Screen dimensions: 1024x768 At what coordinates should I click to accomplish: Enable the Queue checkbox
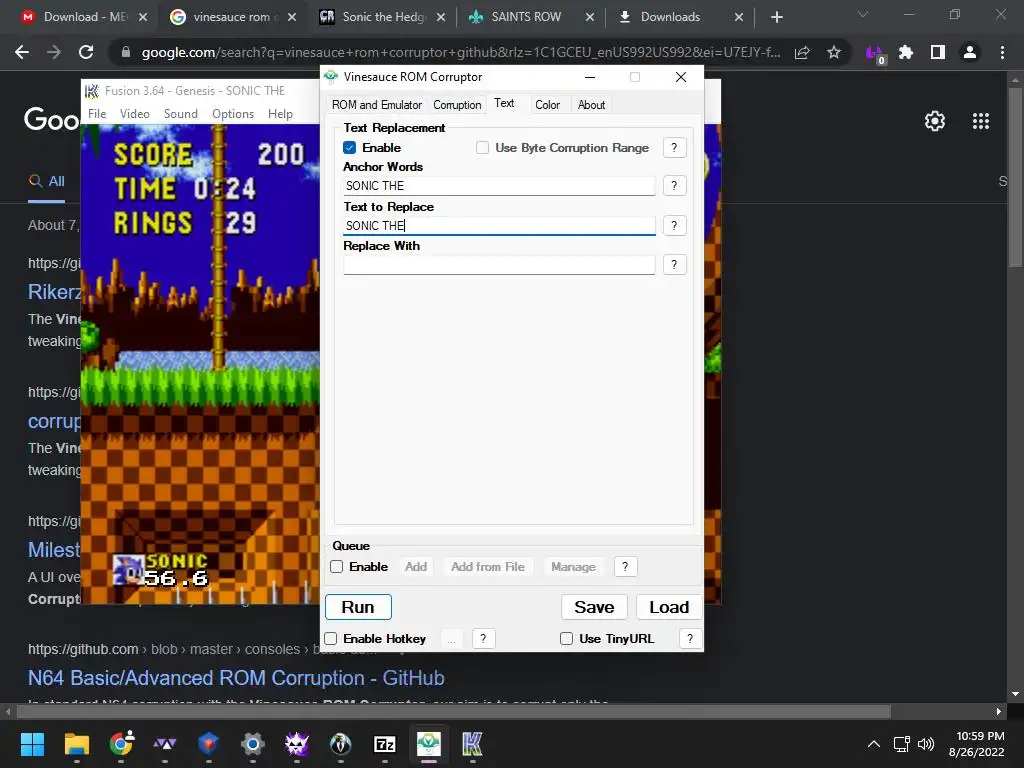tap(337, 567)
